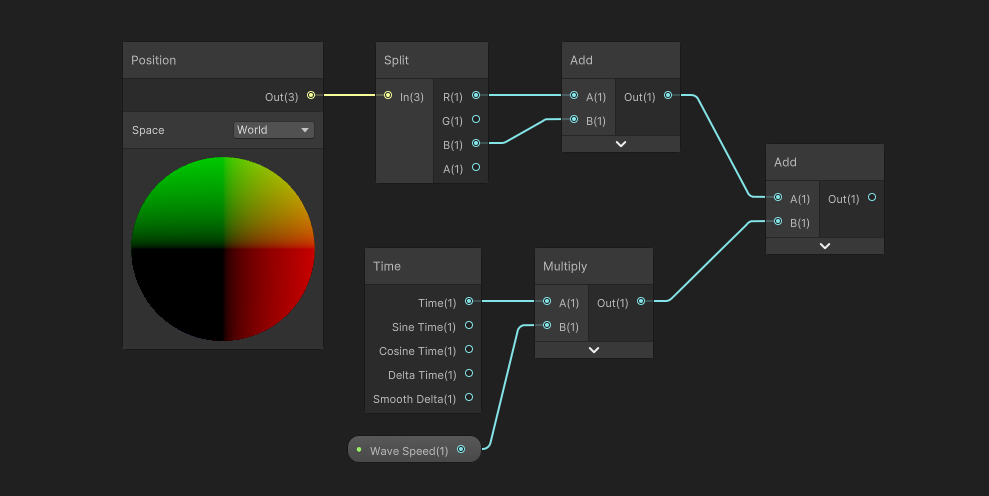The height and width of the screenshot is (496, 989).
Task: Click the Sine Time(1) output port
Action: 469,326
